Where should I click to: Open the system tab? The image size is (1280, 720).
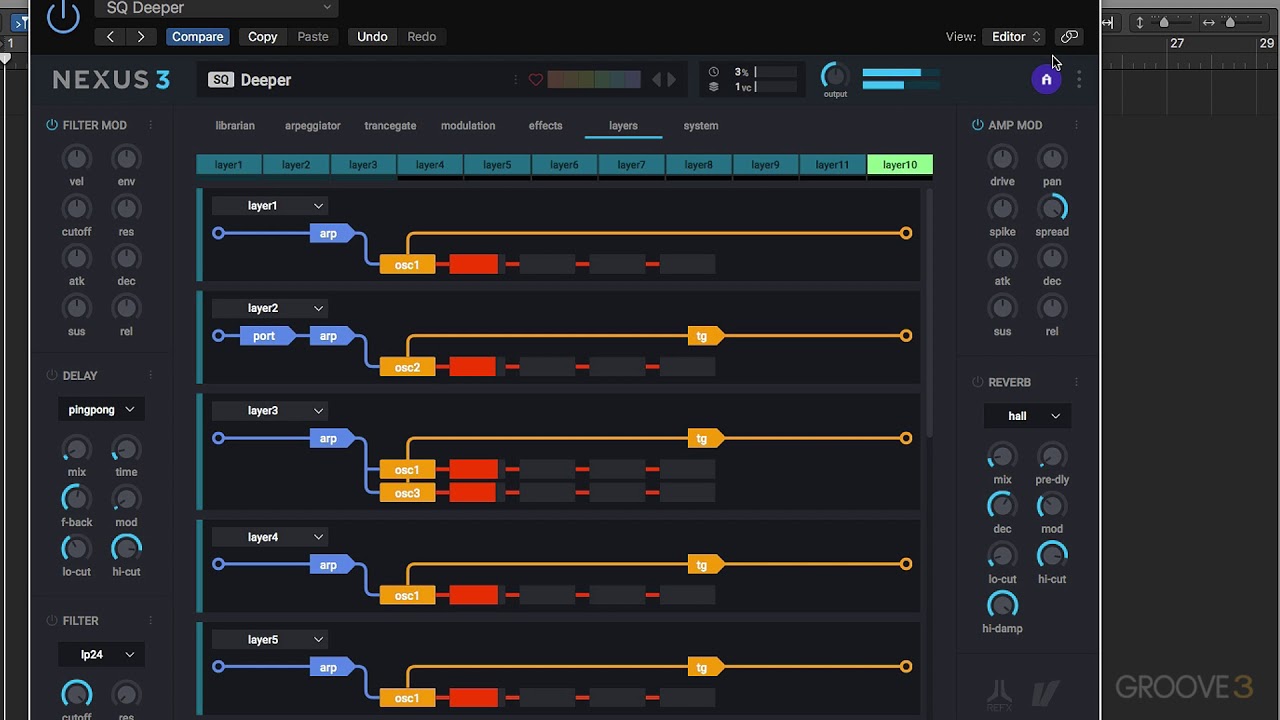pos(701,126)
